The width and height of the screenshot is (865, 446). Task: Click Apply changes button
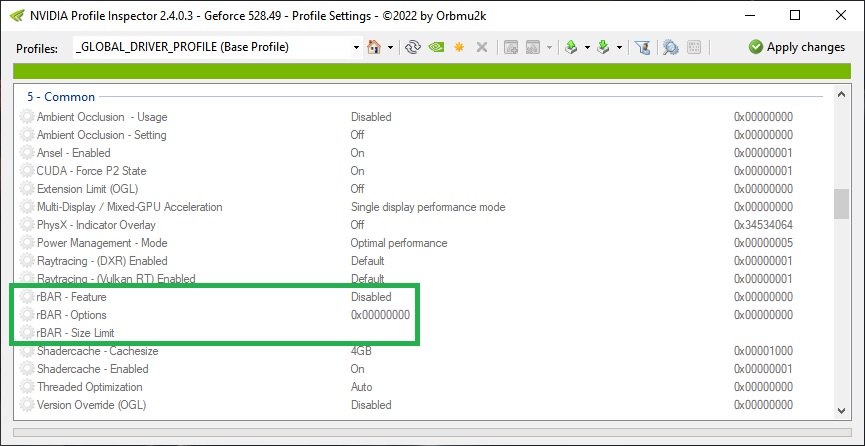click(x=797, y=47)
